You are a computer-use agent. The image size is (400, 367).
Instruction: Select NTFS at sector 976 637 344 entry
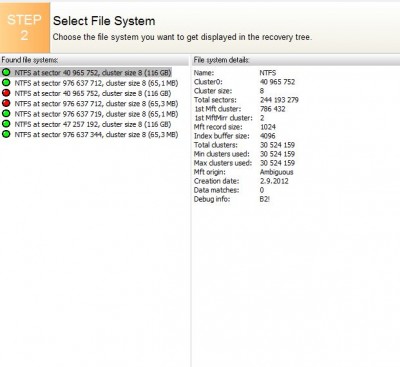(96, 135)
